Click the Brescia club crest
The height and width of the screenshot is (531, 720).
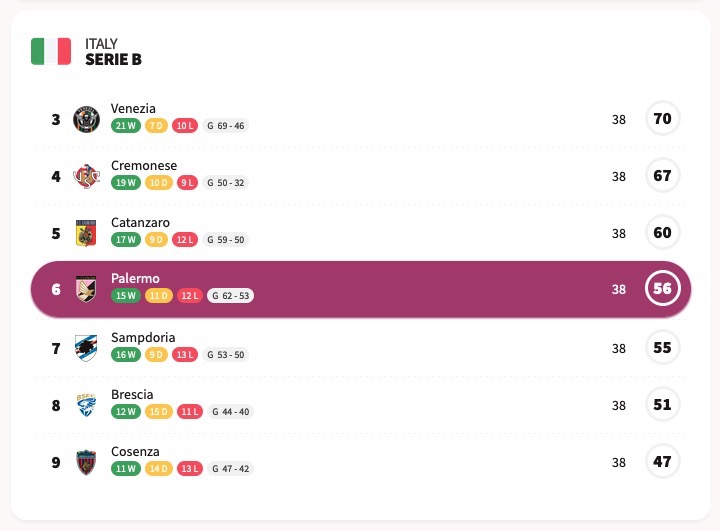point(86,405)
